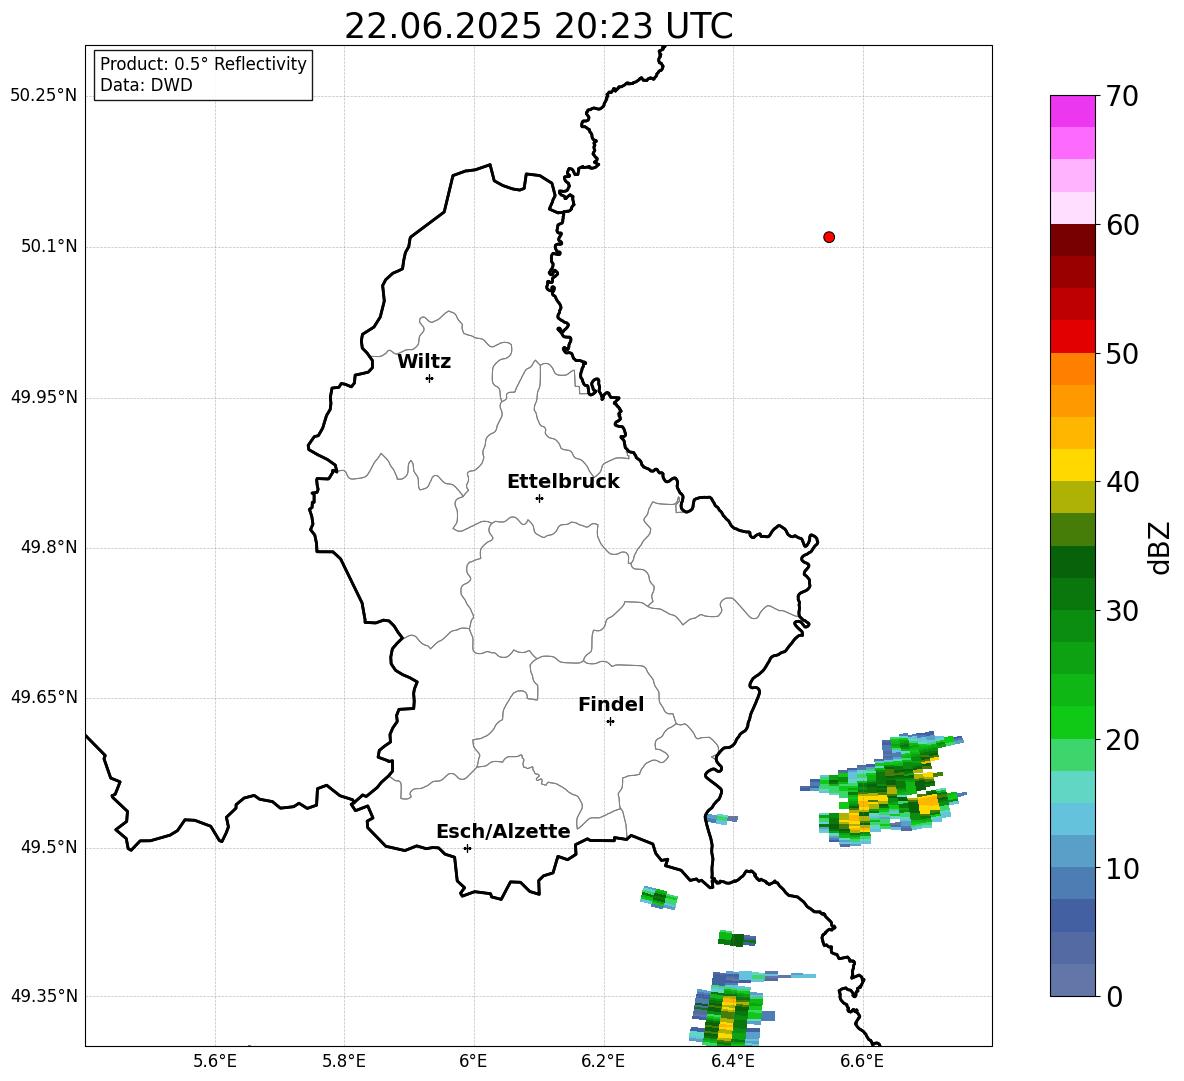Click the bright yellow colorbar segment above 40
Viewport: 1184px width, 1081px height.
[1073, 465]
